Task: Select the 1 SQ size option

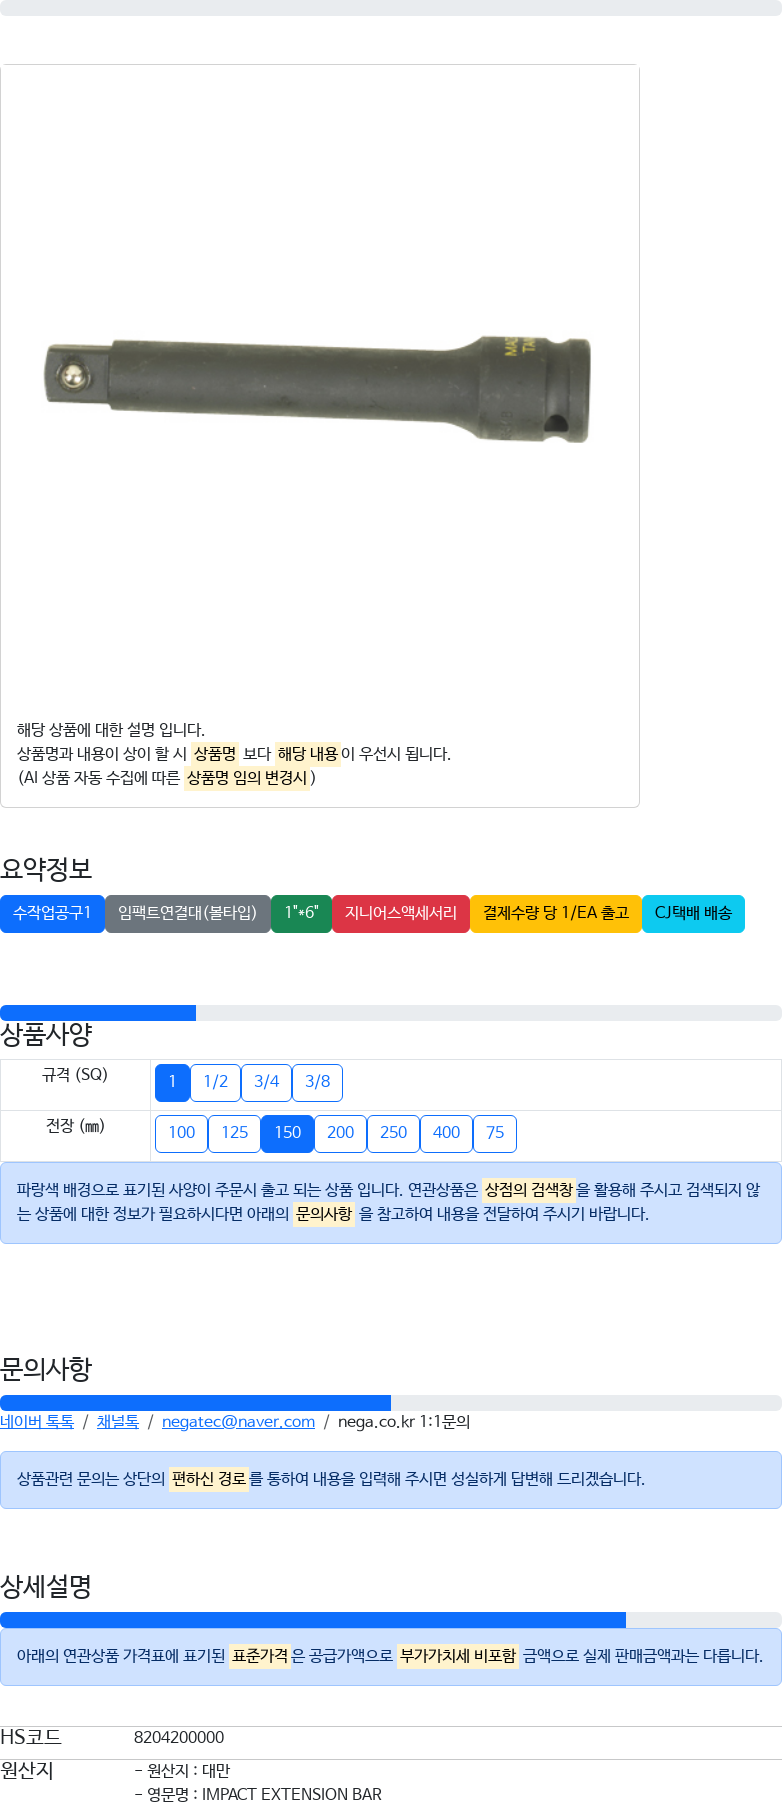Action: click(x=172, y=1082)
